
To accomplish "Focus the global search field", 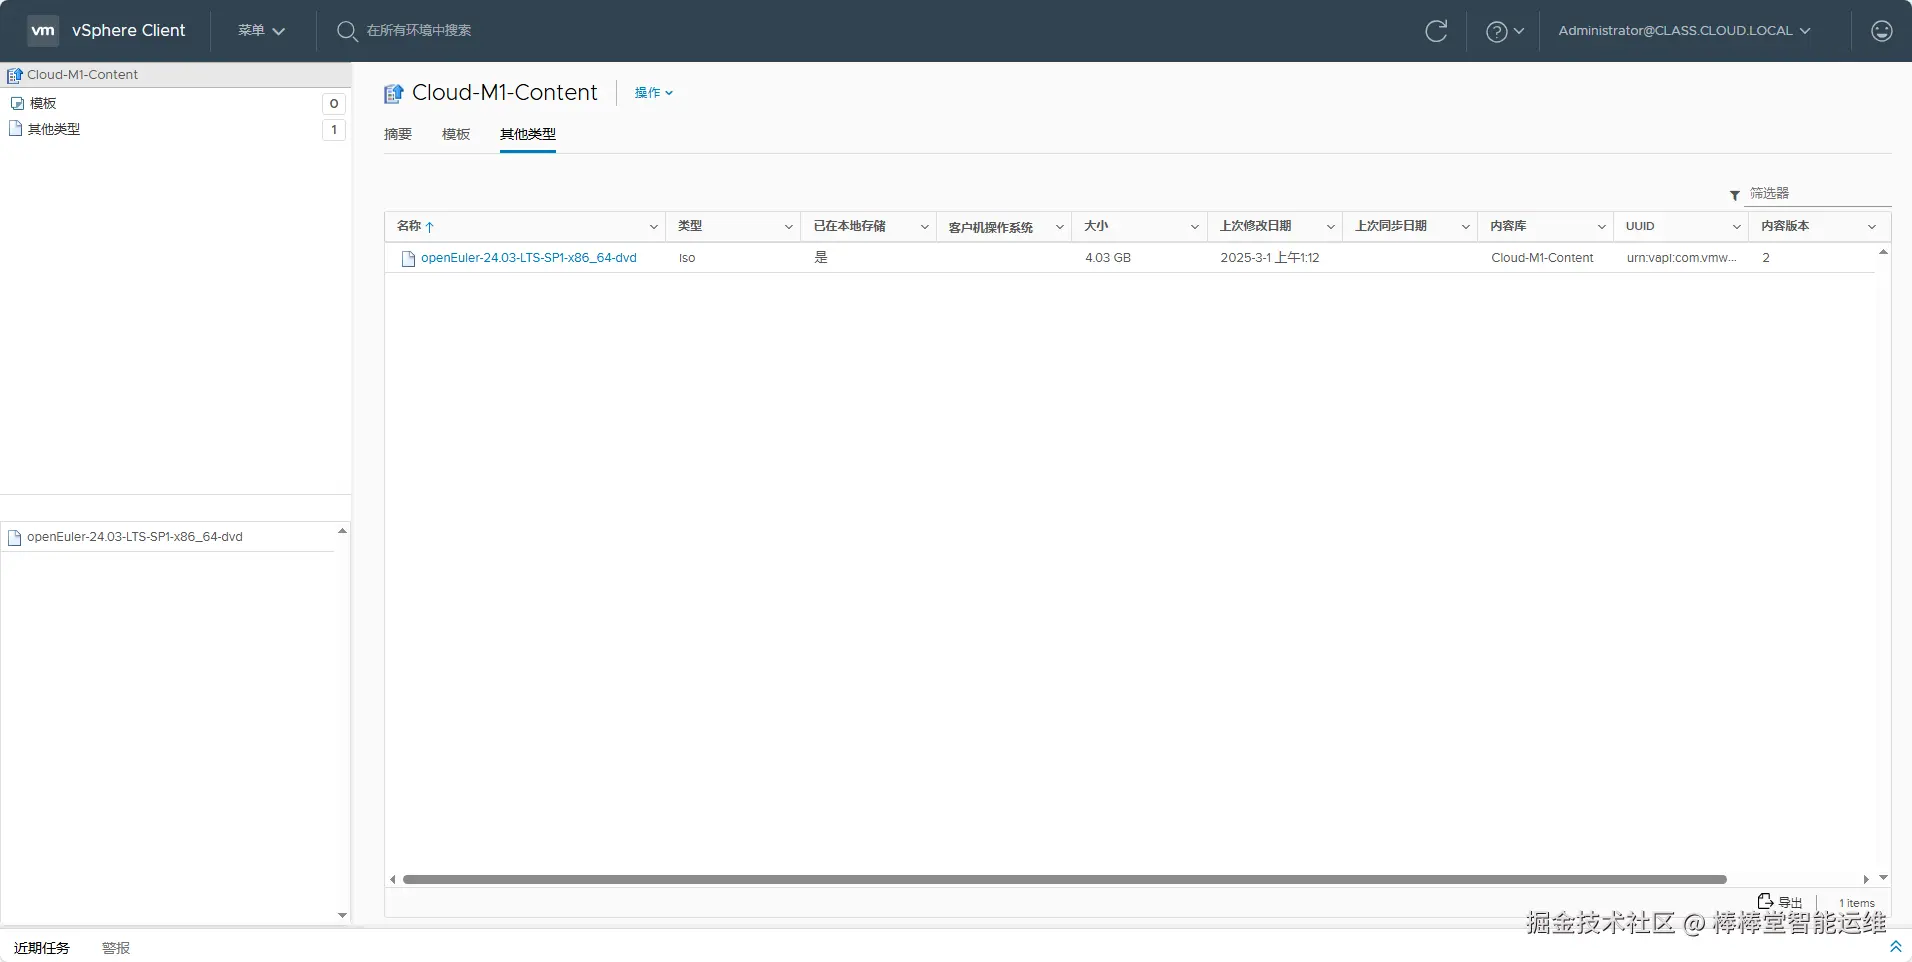I will point(420,31).
